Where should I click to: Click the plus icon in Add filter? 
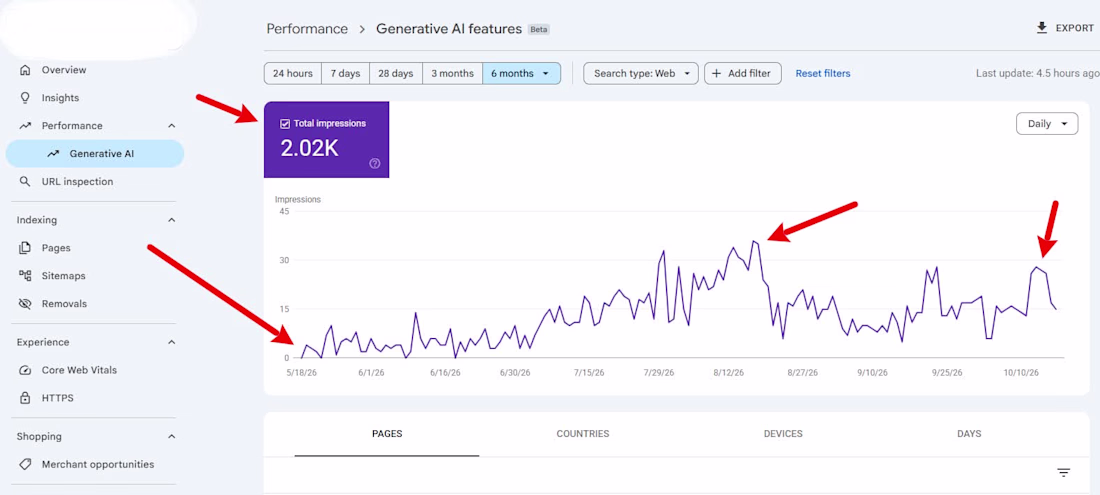click(x=716, y=74)
